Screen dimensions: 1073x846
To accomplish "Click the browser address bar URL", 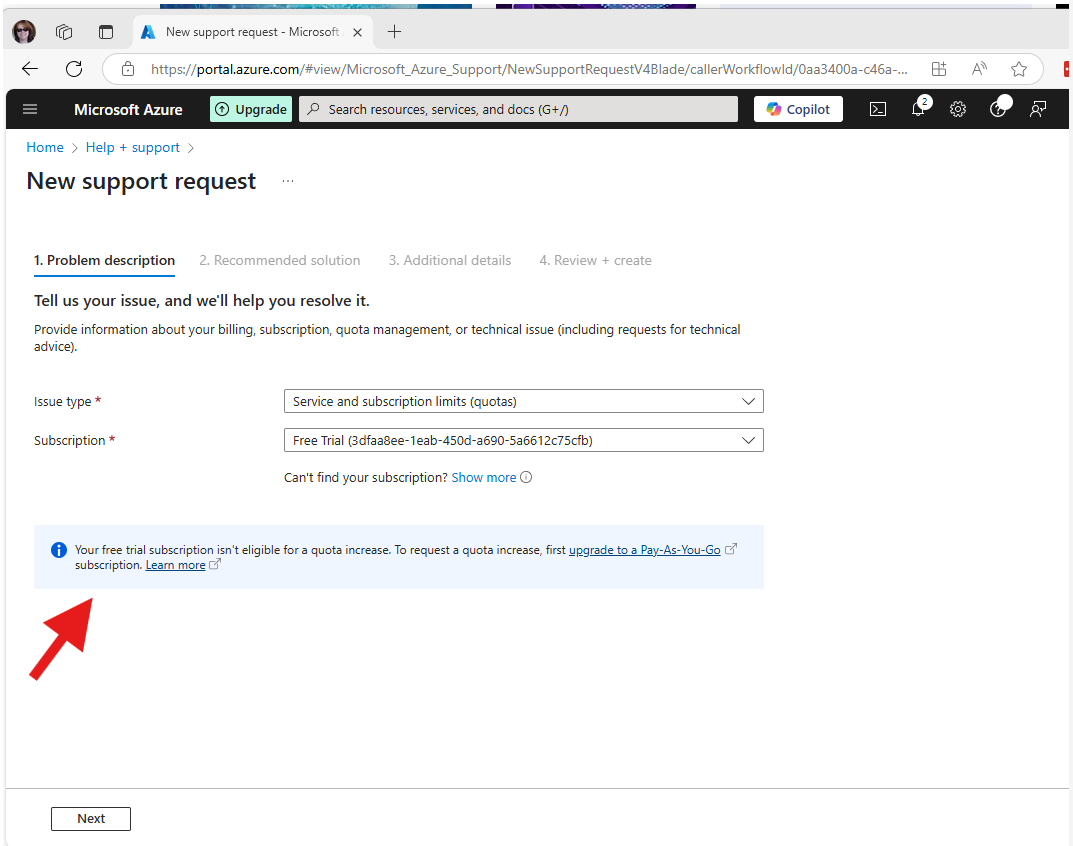I will point(529,69).
